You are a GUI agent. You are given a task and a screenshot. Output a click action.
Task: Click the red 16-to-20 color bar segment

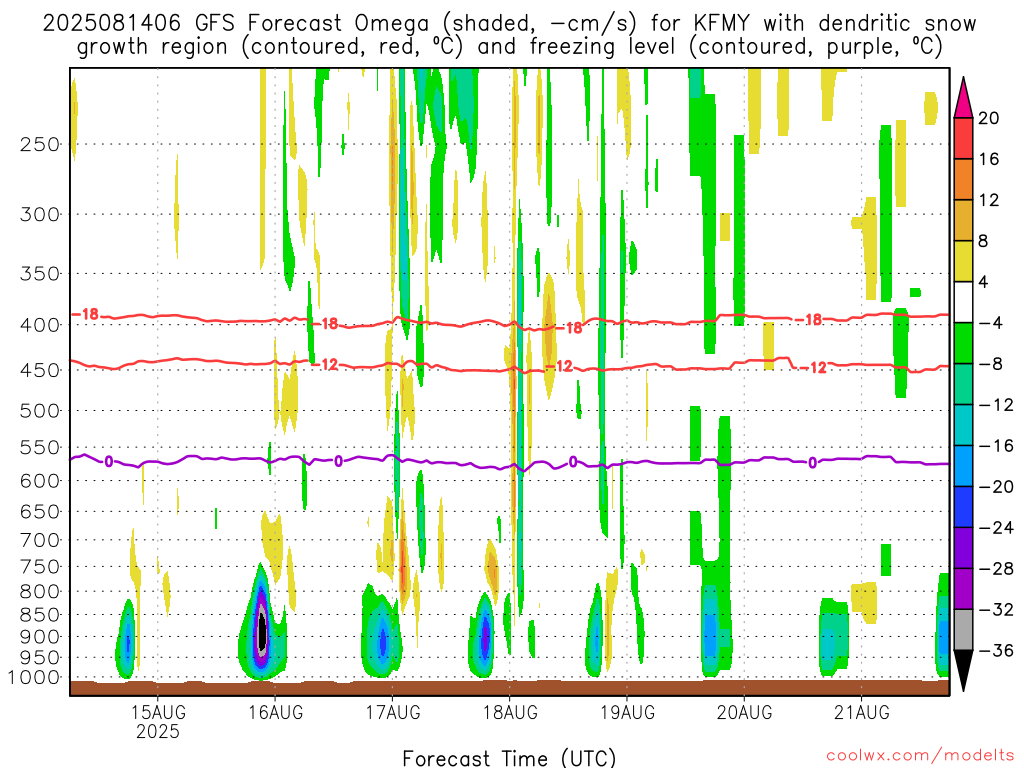pyautogui.click(x=963, y=138)
